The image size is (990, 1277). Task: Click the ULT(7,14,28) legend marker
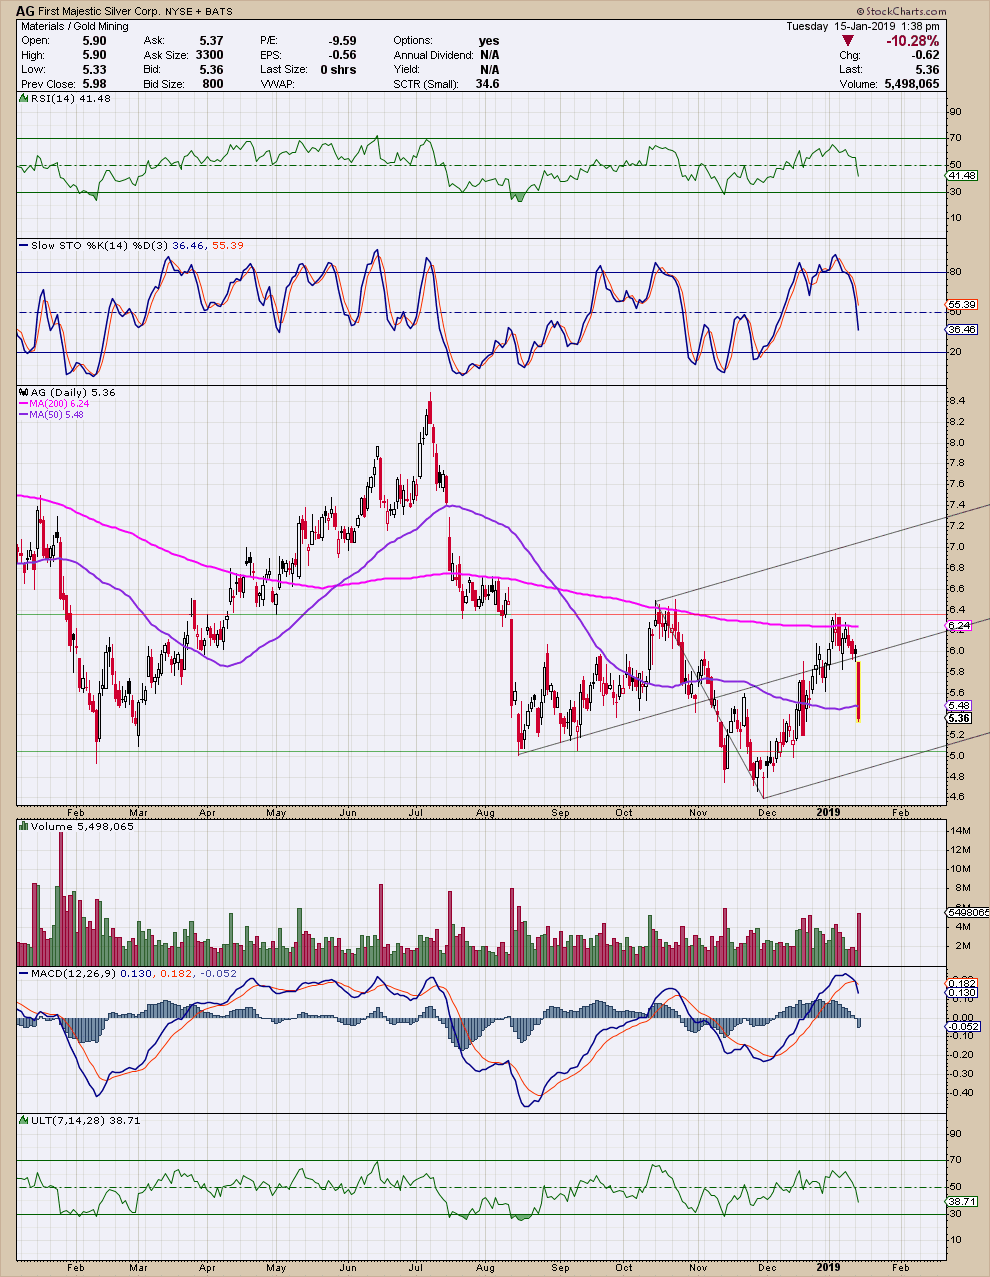point(23,1121)
